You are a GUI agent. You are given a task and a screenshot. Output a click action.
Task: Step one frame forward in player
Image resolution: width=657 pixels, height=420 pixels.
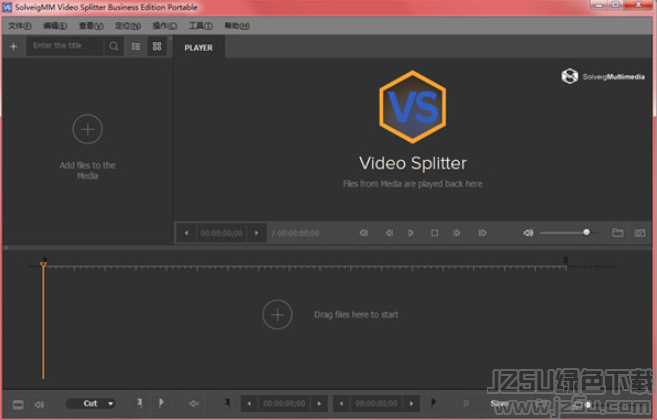point(457,233)
